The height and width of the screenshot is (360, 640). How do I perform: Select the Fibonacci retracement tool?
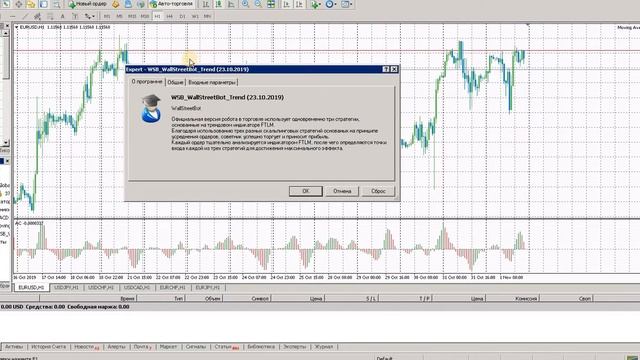coord(50,16)
